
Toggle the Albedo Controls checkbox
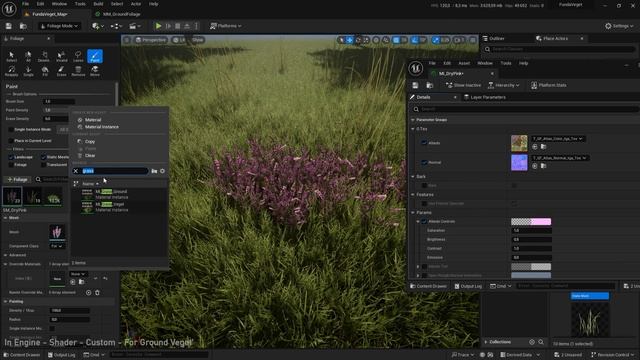424,221
